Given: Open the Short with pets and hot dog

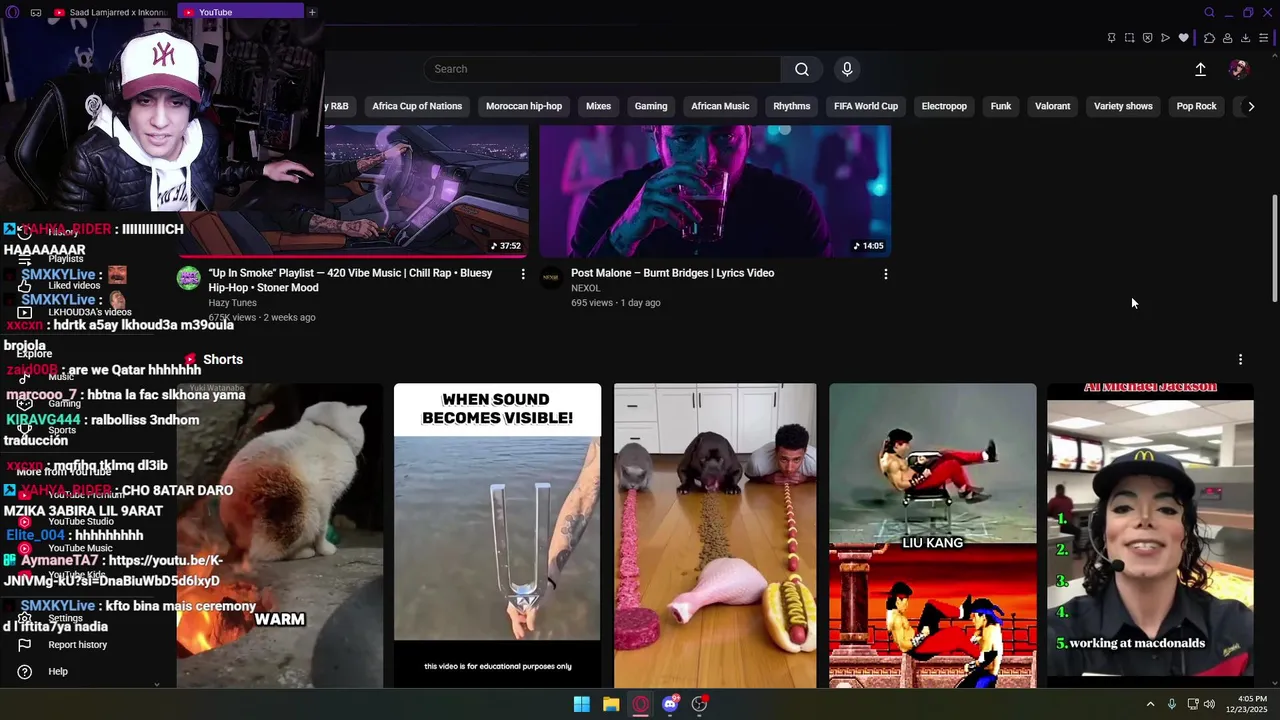Looking at the screenshot, I should (x=715, y=535).
